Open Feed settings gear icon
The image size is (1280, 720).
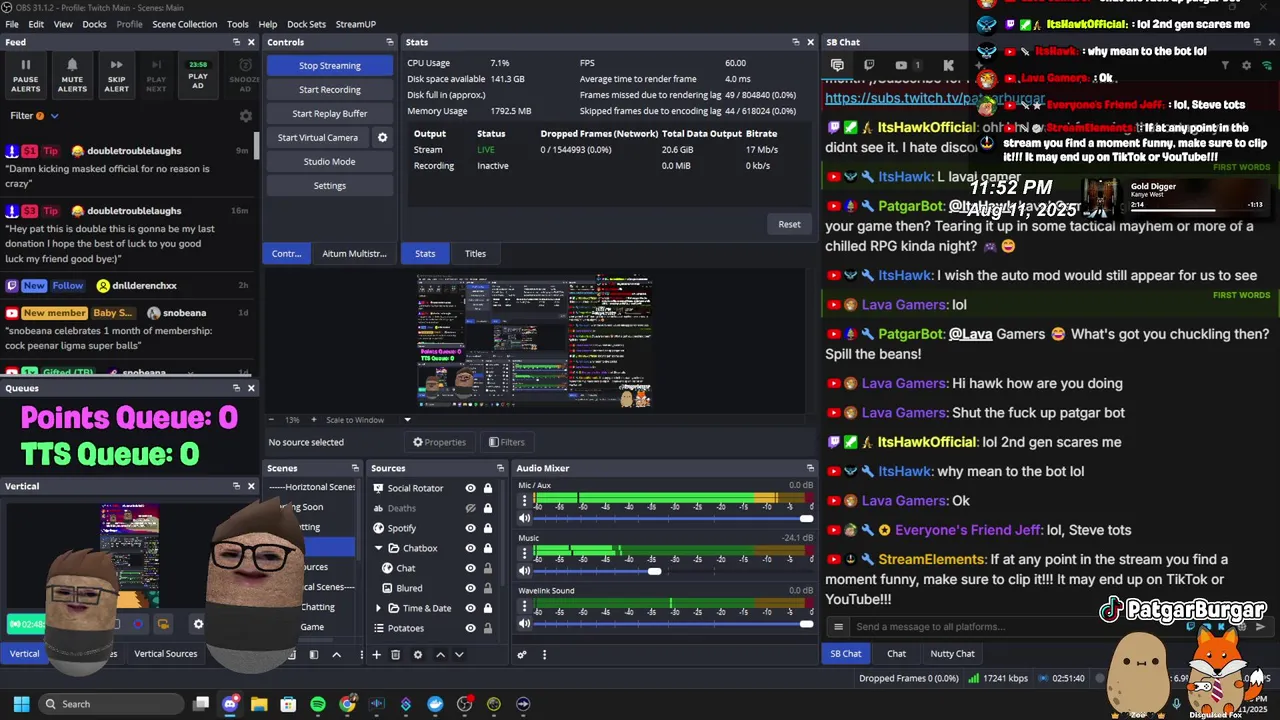click(246, 116)
